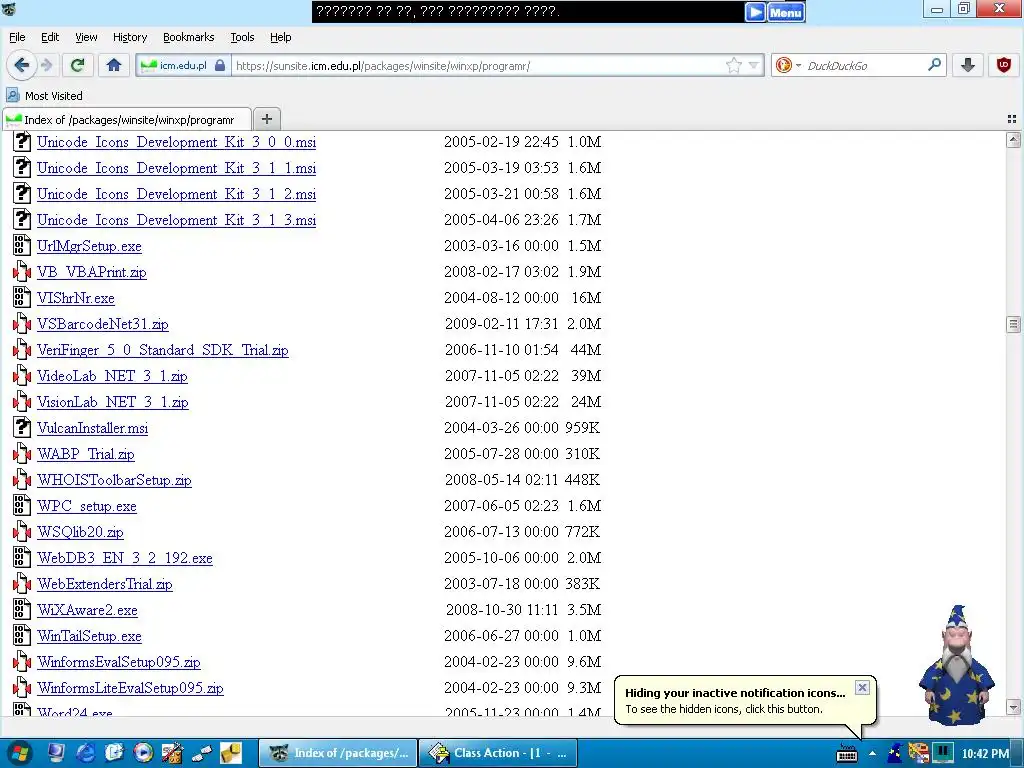
Task: Click the archive icon beside WSQlib20.zip
Action: pyautogui.click(x=22, y=532)
